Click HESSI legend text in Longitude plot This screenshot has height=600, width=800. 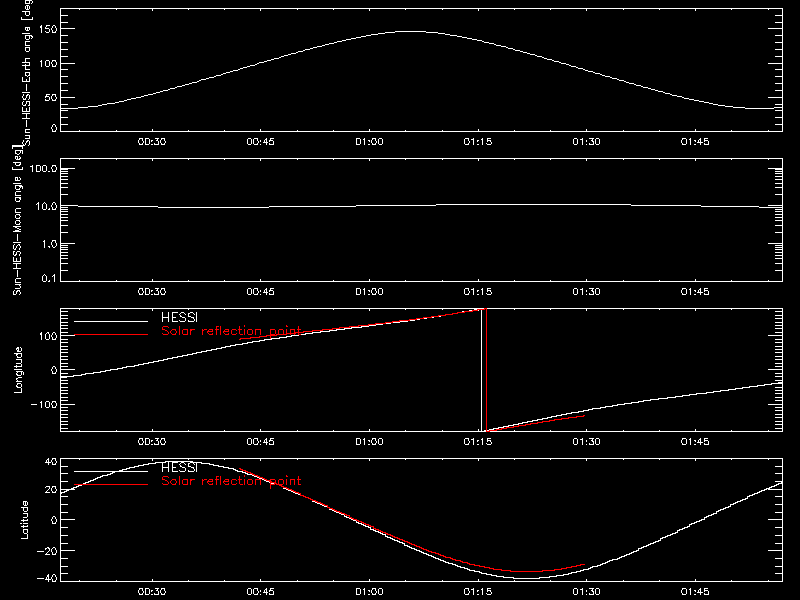(x=179, y=317)
